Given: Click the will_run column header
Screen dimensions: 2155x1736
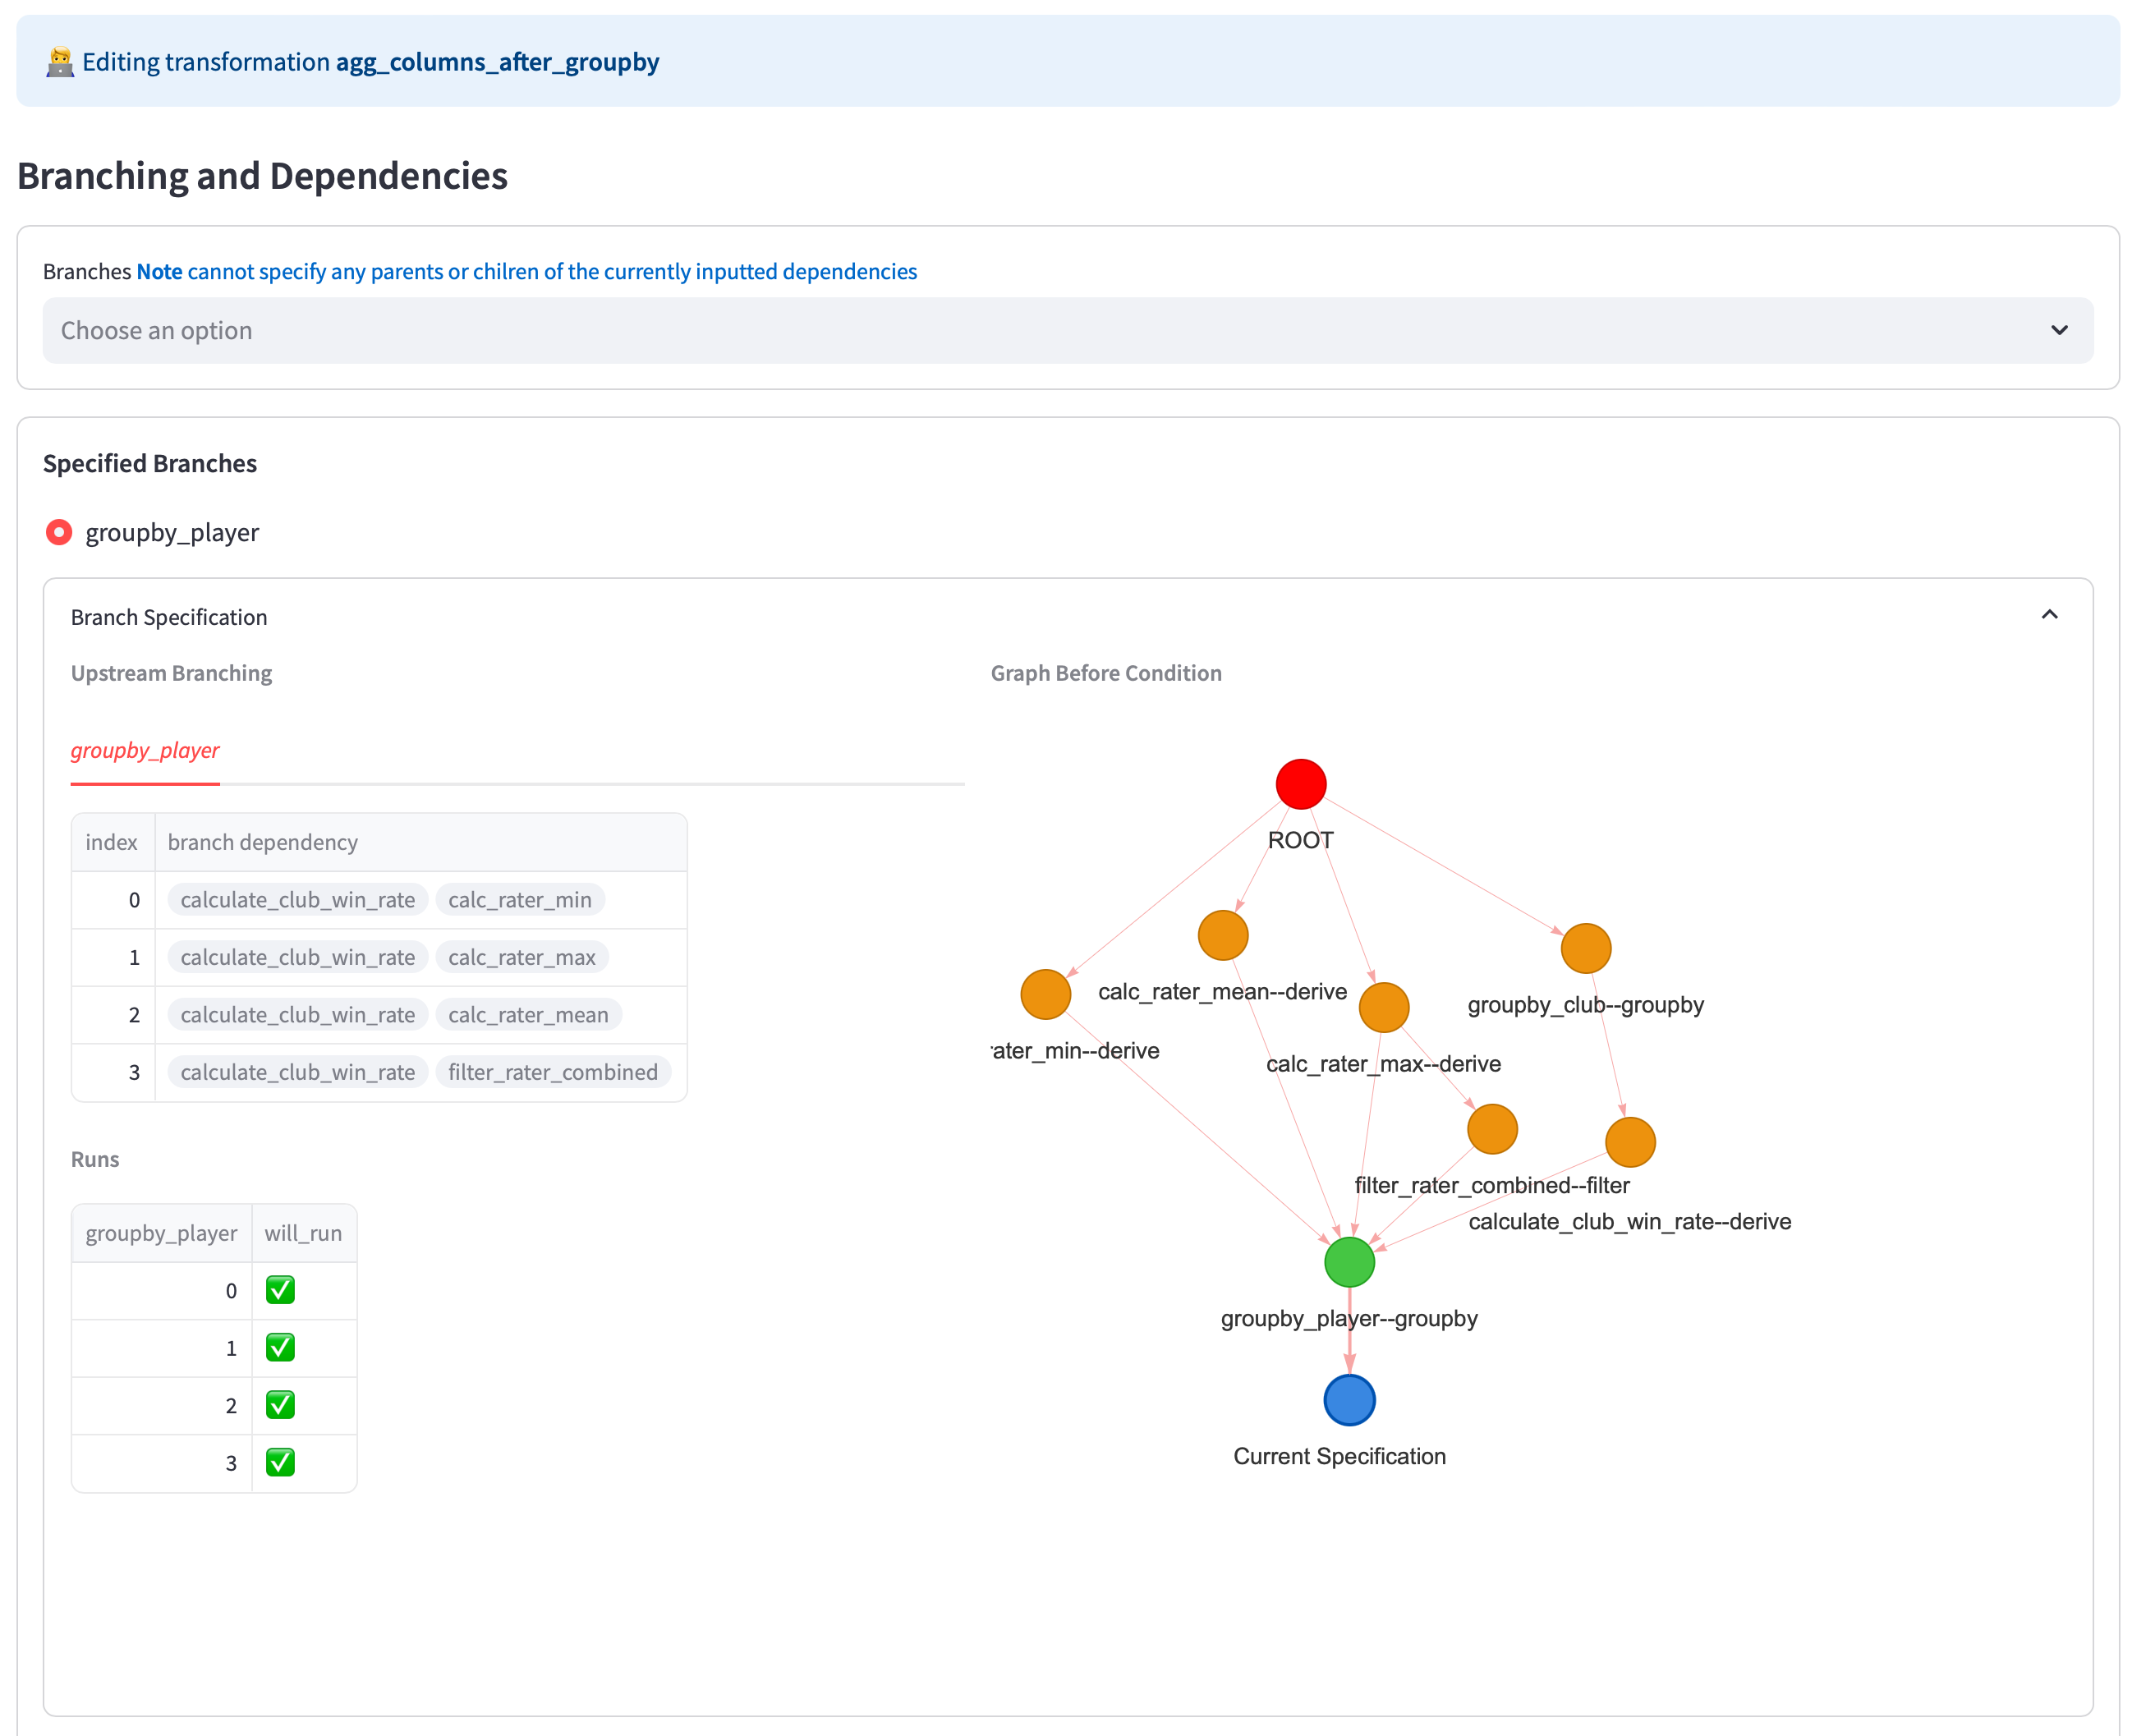Looking at the screenshot, I should 303,1234.
